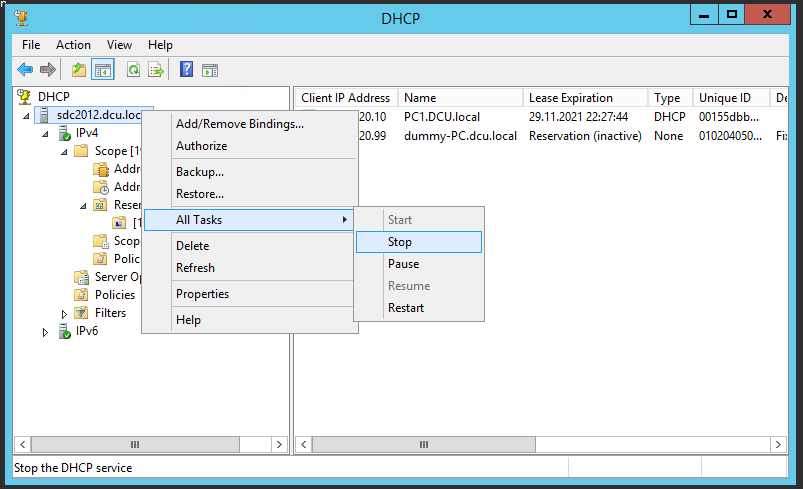
Task: Click Authorize in the context menu
Action: (x=201, y=146)
